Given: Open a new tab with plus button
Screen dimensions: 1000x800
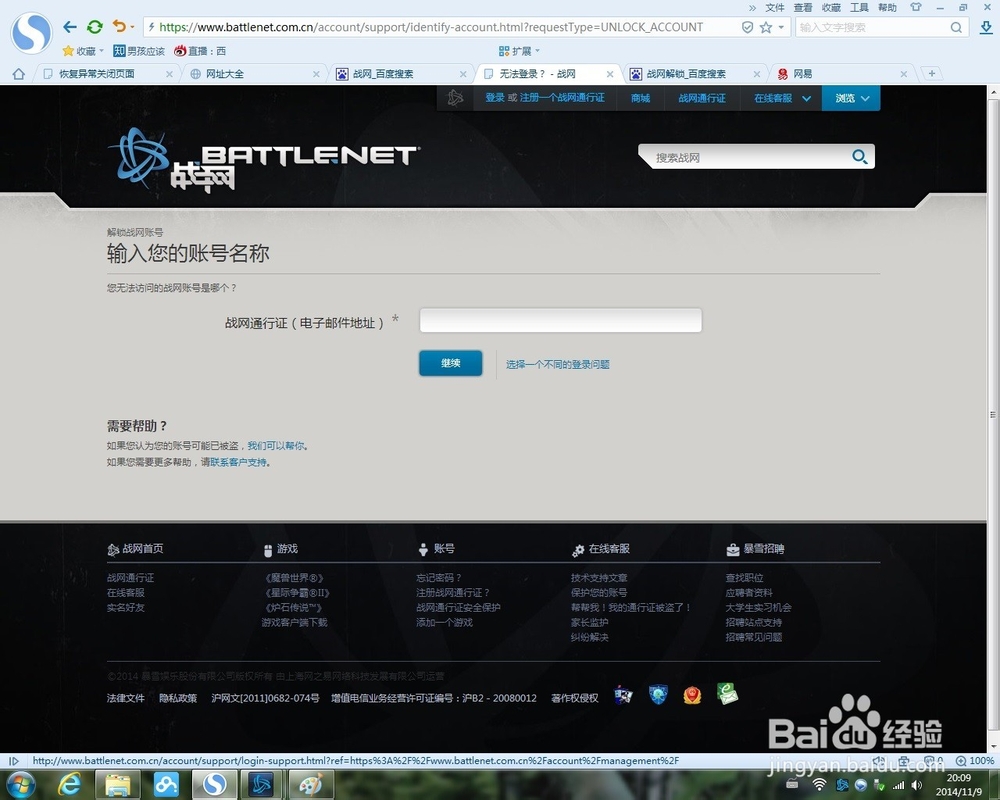Looking at the screenshot, I should (932, 73).
